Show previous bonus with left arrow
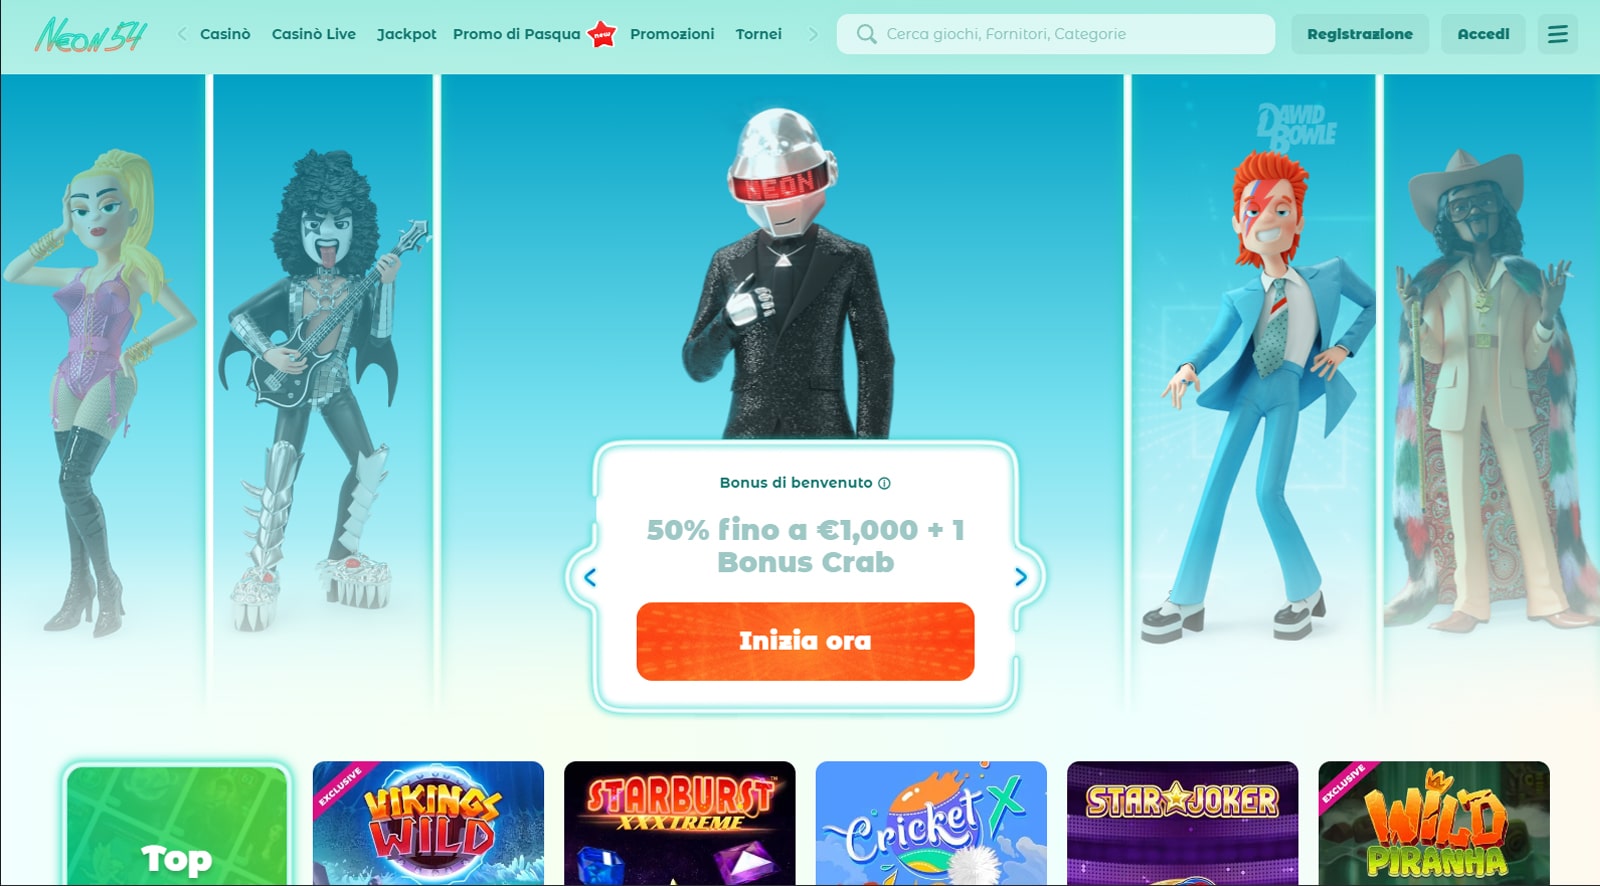1600x886 pixels. (x=590, y=577)
